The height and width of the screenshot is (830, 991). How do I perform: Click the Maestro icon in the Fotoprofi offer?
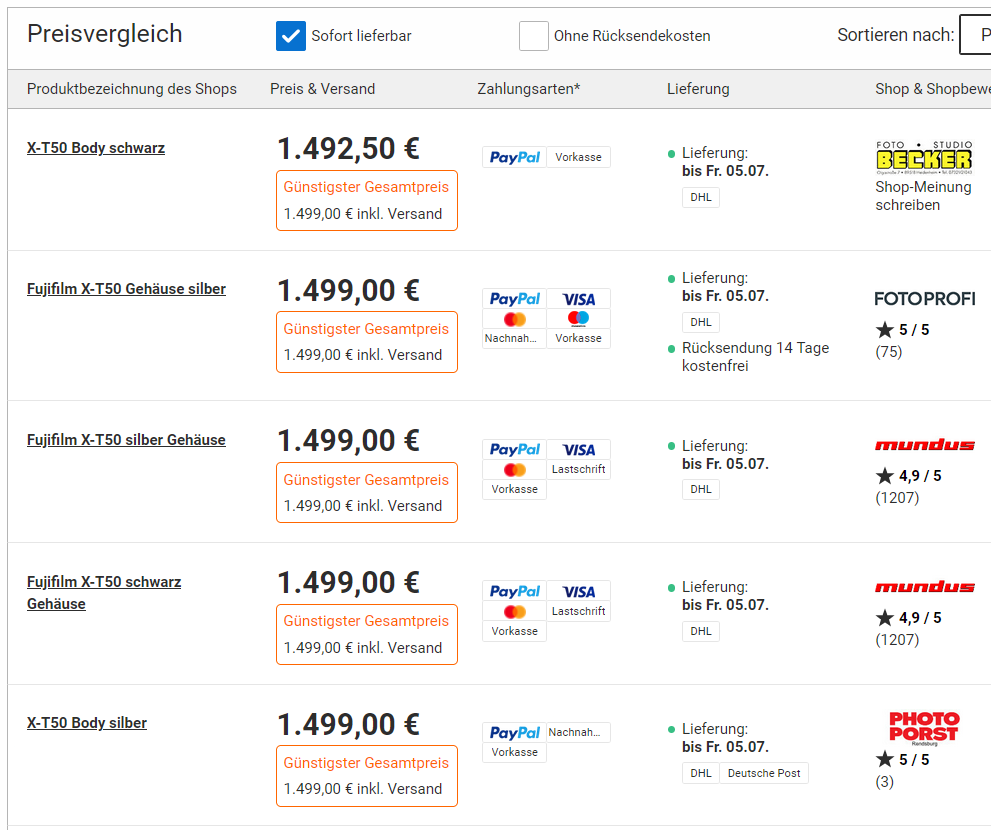click(x=578, y=319)
